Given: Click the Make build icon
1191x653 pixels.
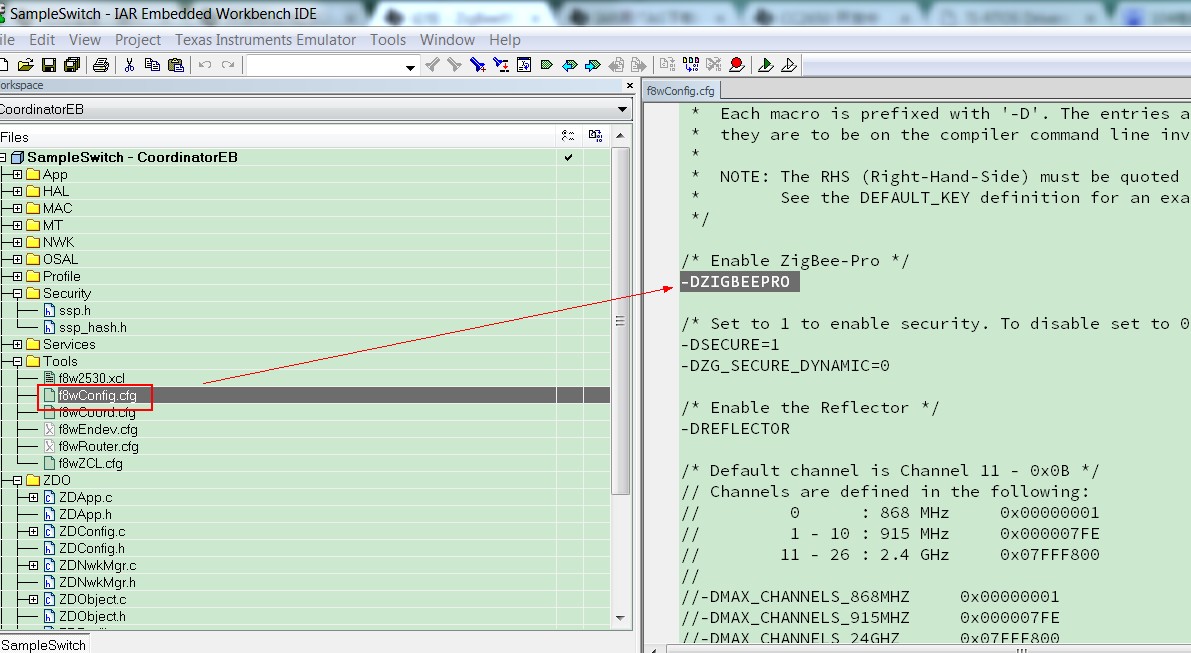Looking at the screenshot, I should point(690,65).
